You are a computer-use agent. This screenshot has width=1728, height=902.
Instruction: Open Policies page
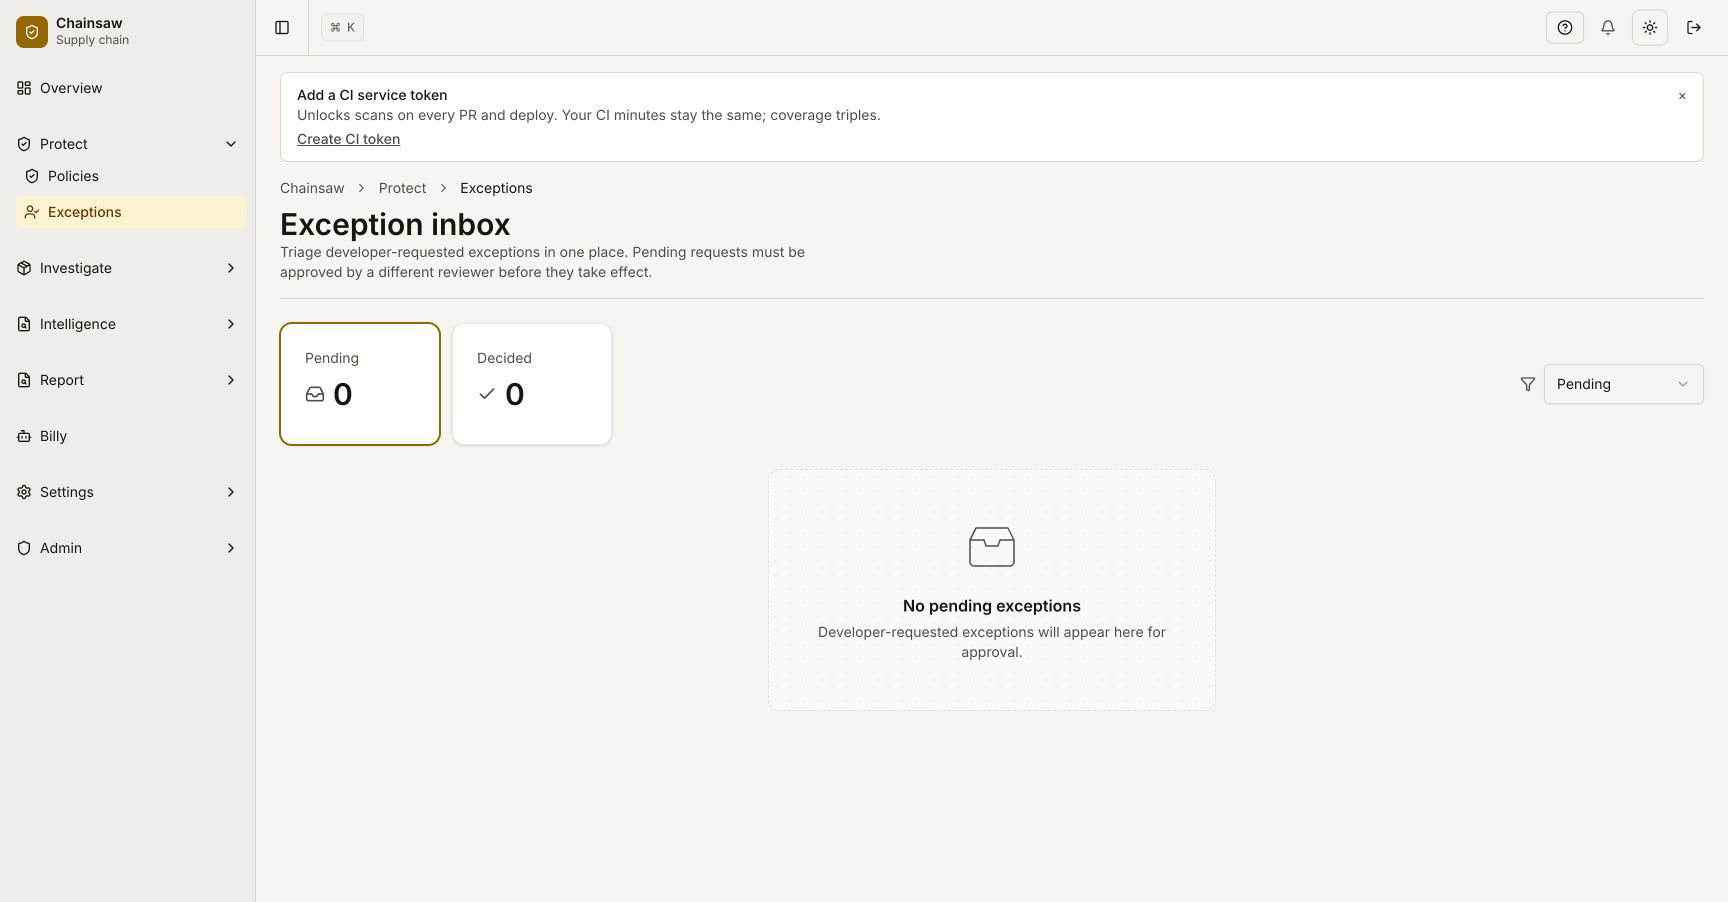(x=131, y=176)
